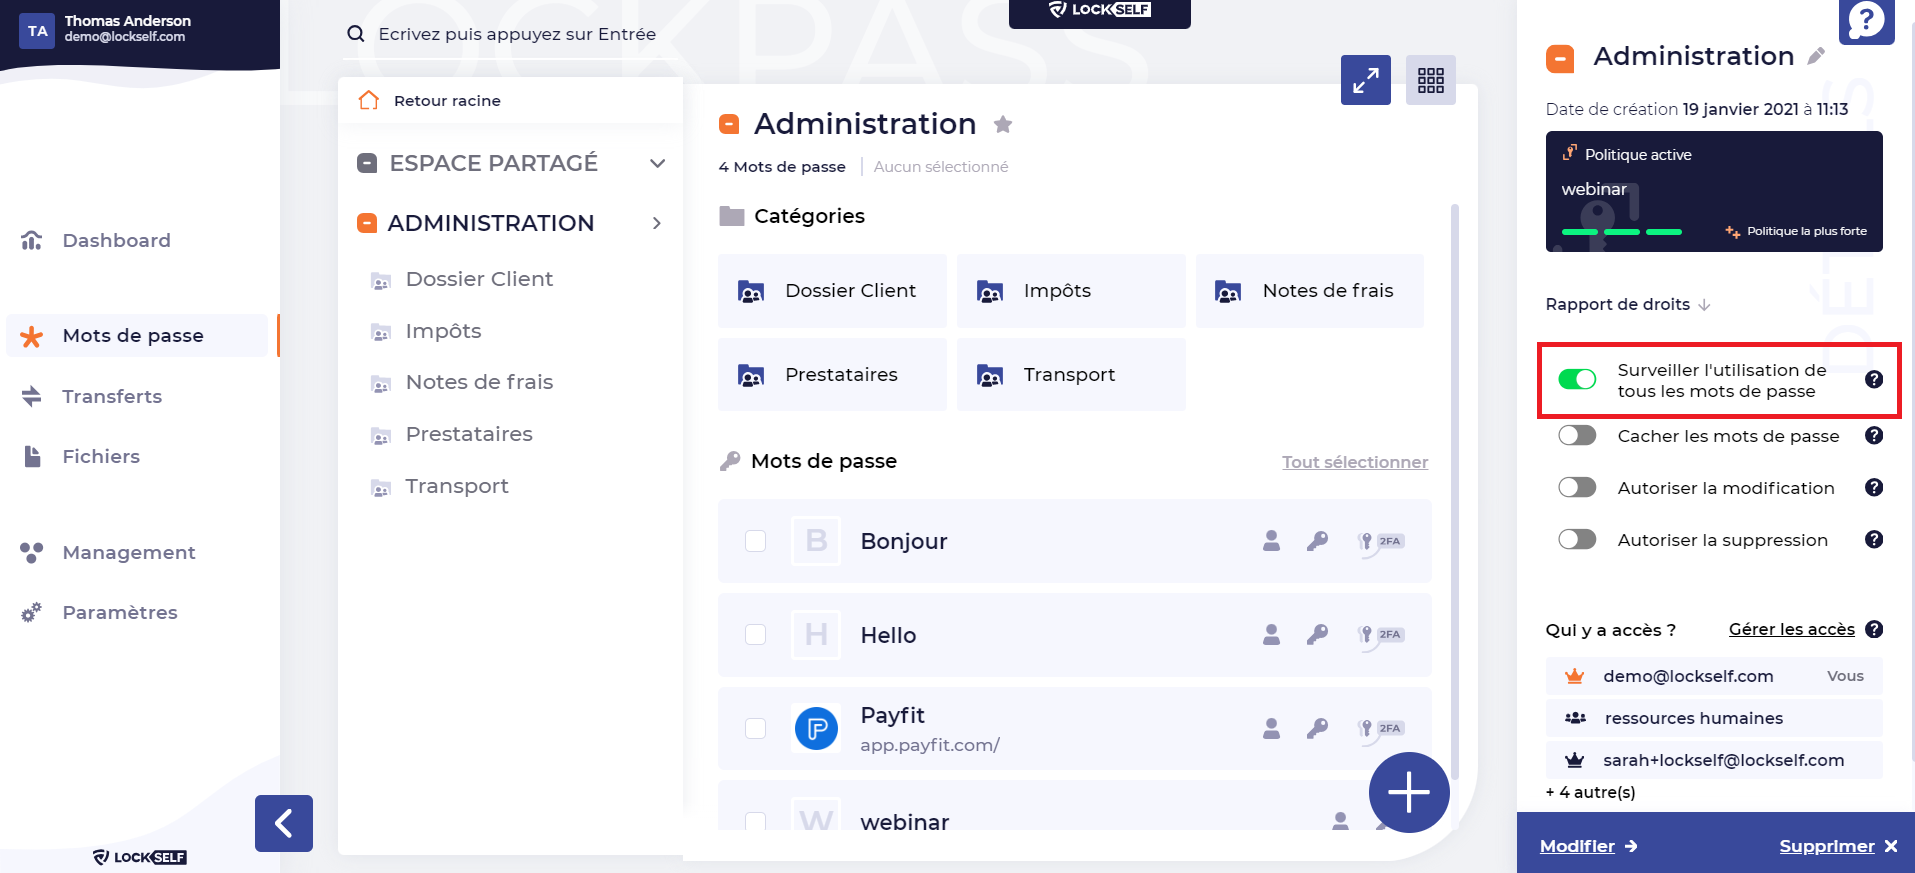Open Gérer les accès link

point(1791,629)
